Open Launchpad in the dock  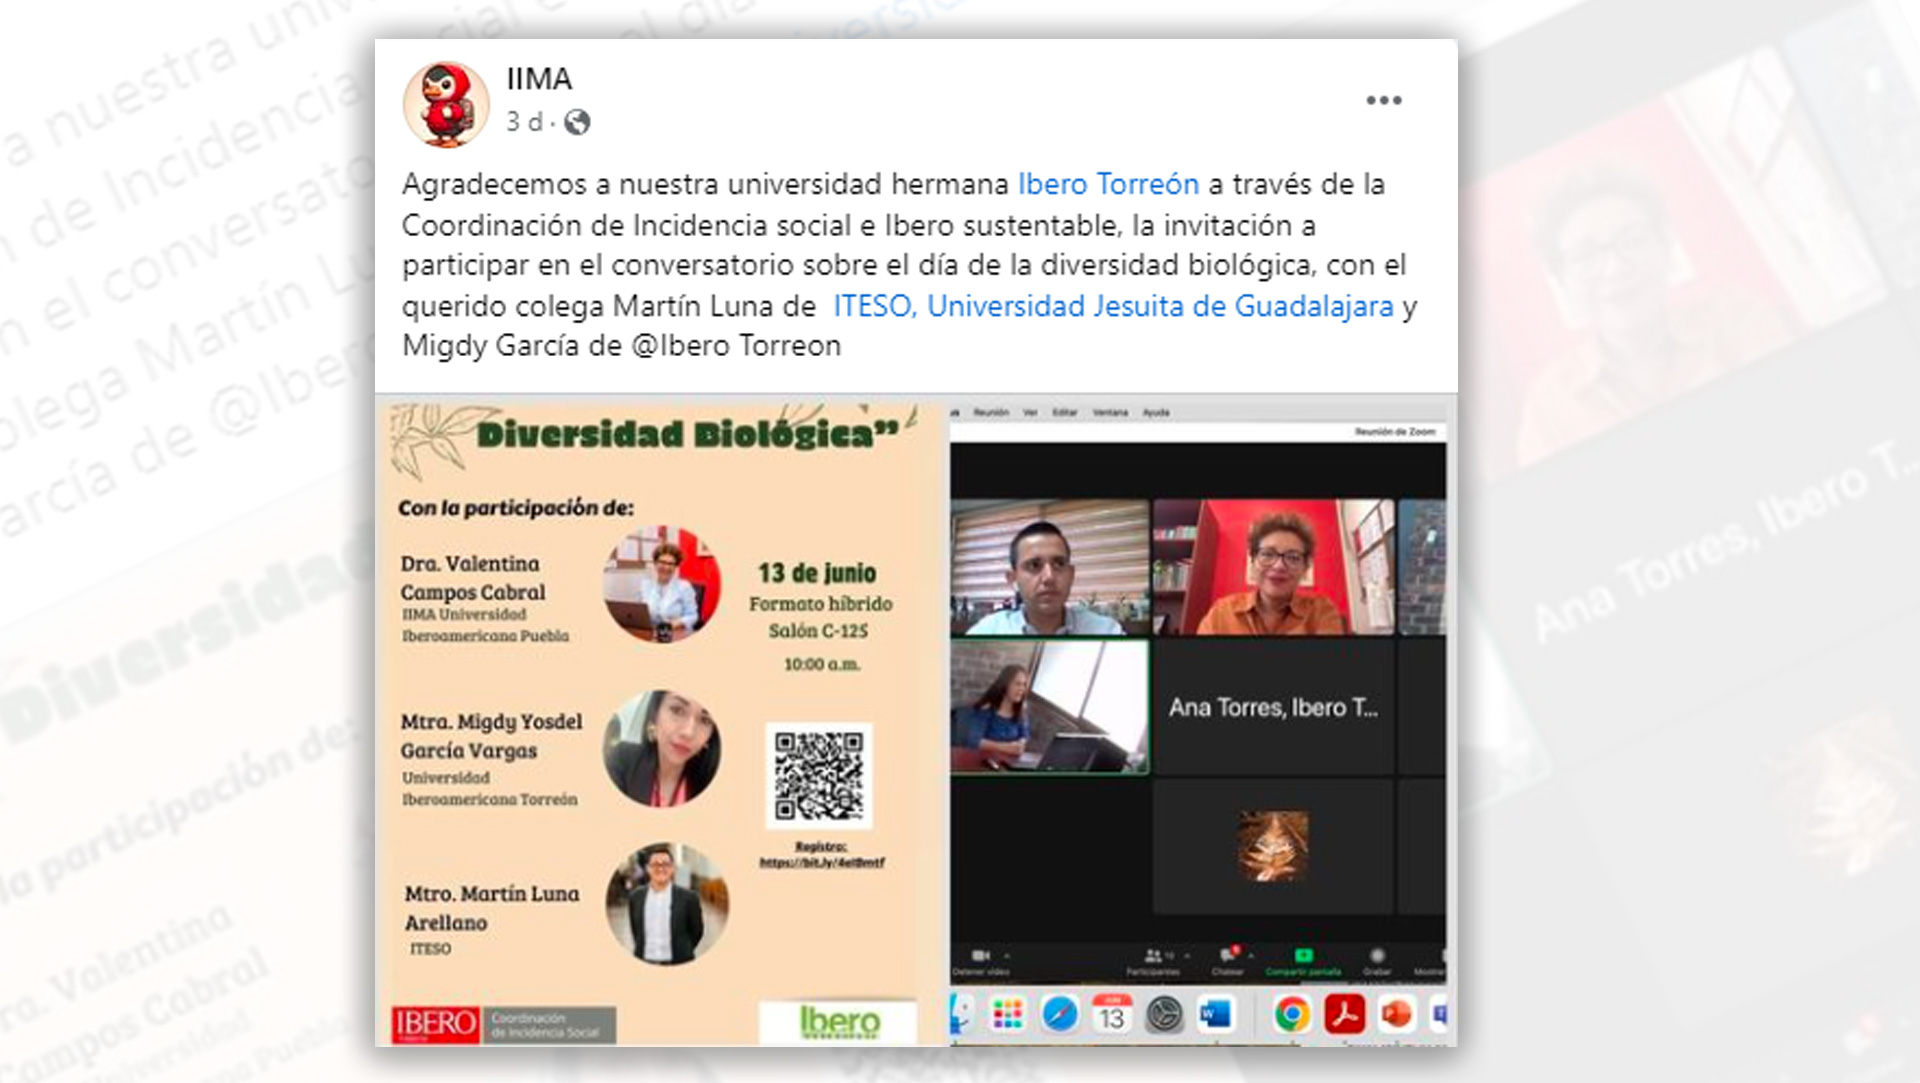coord(1007,1016)
